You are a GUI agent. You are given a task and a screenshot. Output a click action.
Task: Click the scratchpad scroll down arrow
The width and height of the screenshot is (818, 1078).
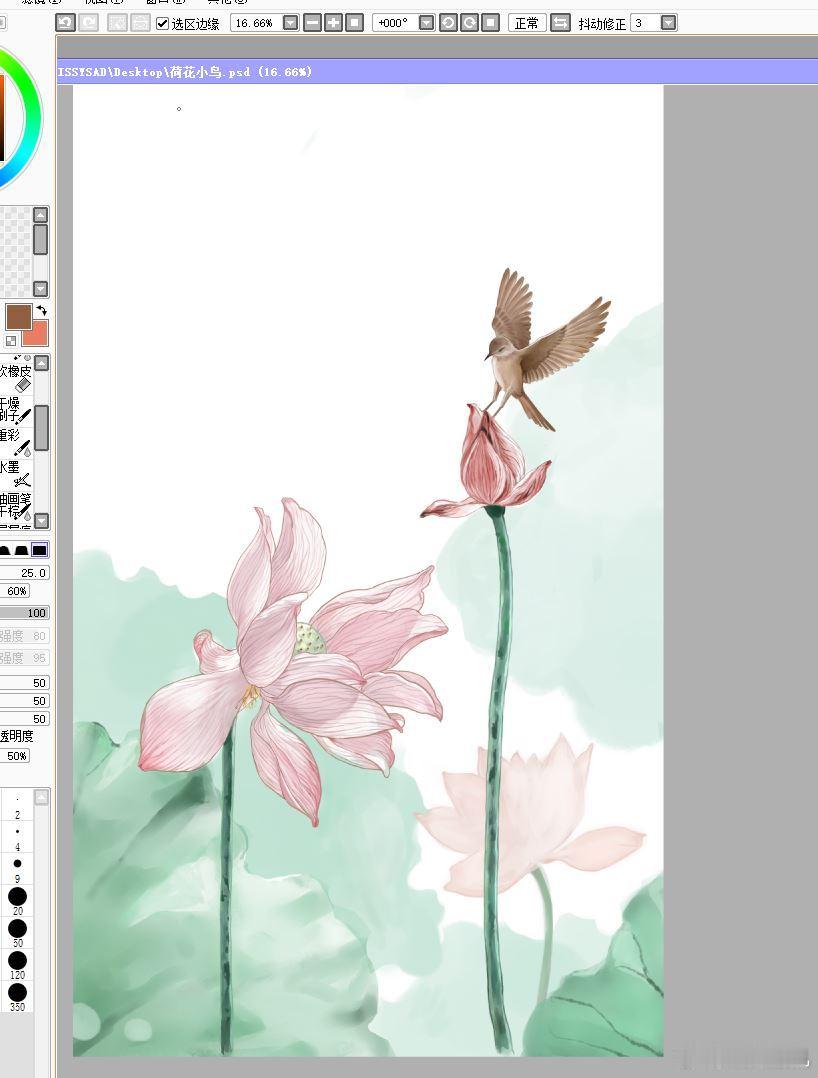(41, 288)
